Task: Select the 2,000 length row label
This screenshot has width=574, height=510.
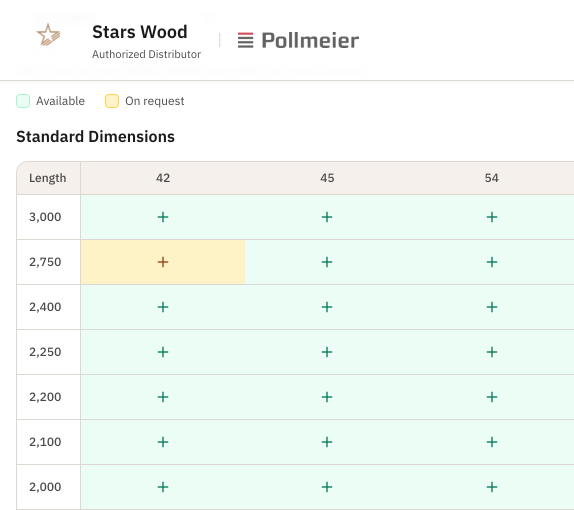Action: pos(45,487)
